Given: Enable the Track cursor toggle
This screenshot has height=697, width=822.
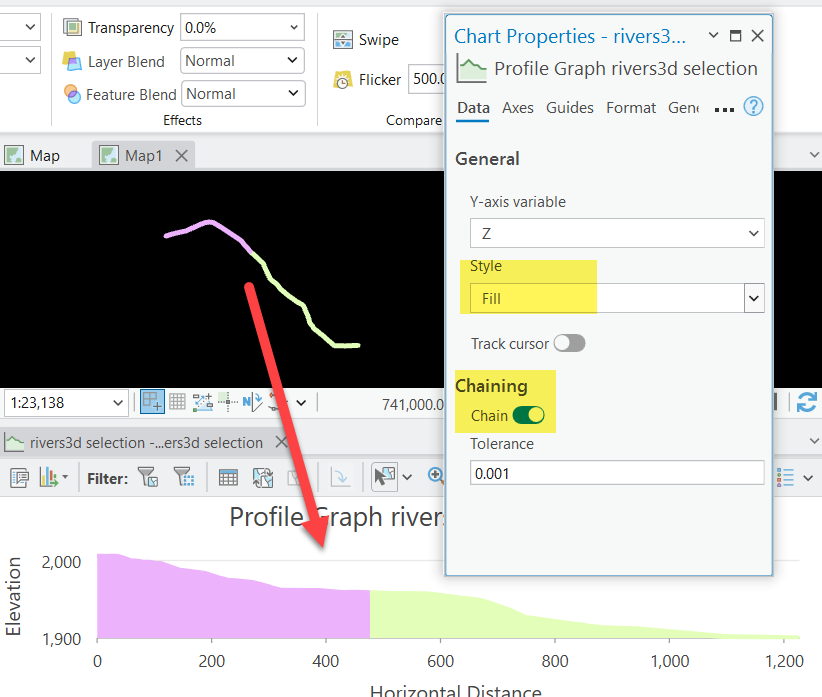Looking at the screenshot, I should 569,343.
